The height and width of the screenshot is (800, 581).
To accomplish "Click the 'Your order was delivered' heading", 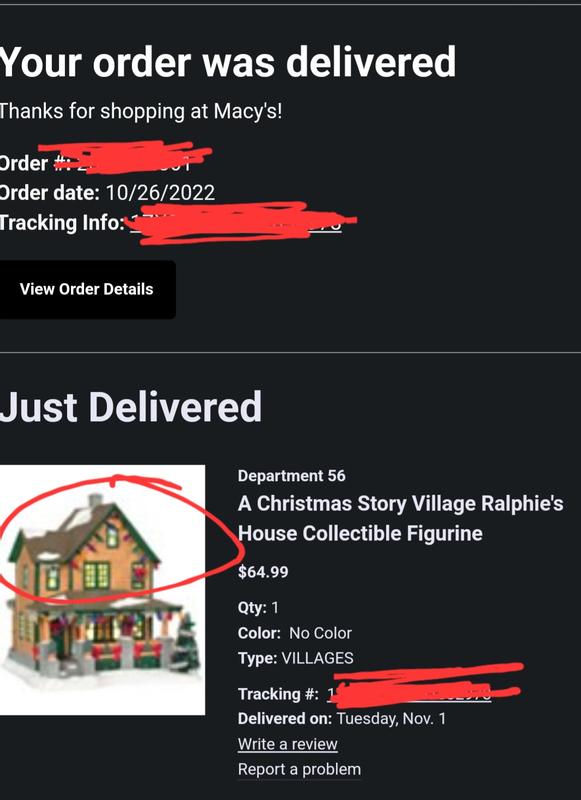I will click(228, 62).
